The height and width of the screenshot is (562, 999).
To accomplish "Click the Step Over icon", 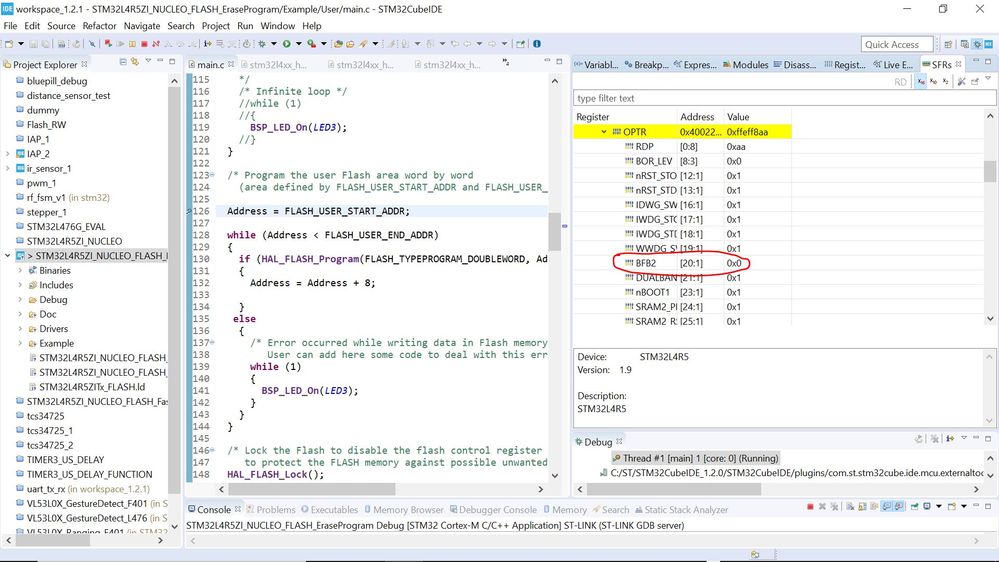I will click(180, 44).
